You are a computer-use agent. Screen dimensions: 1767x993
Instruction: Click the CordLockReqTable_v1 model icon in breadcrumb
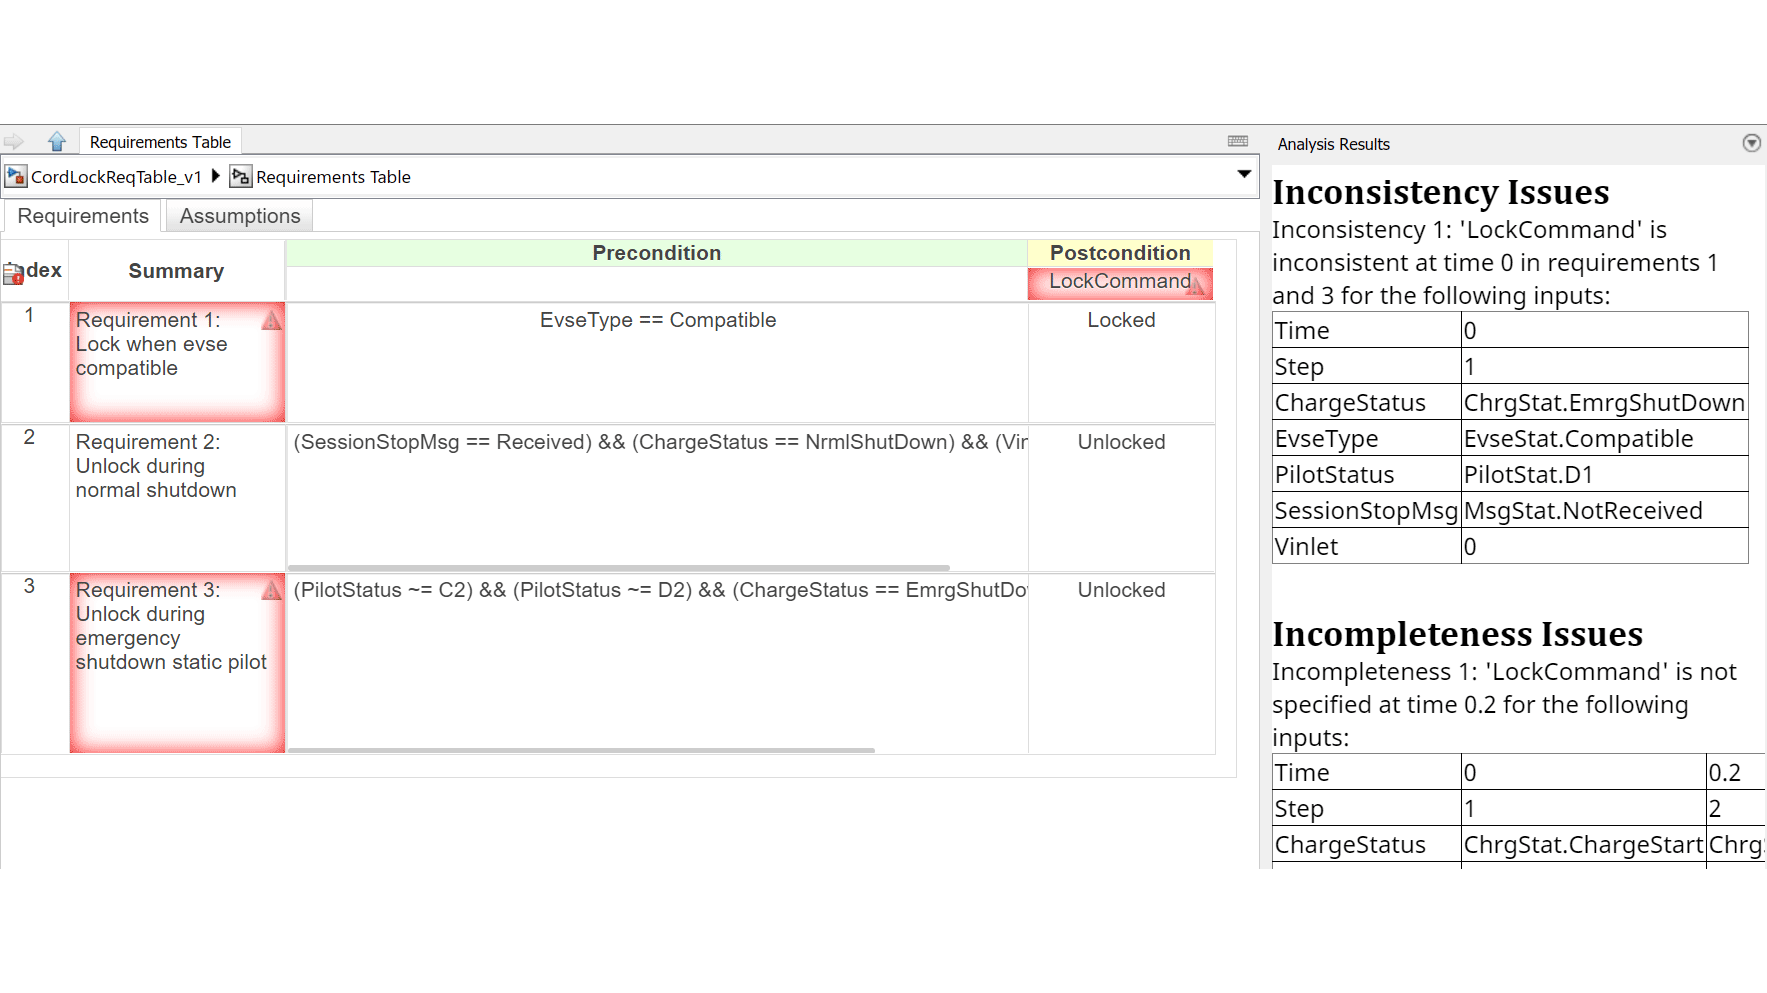click(x=16, y=176)
